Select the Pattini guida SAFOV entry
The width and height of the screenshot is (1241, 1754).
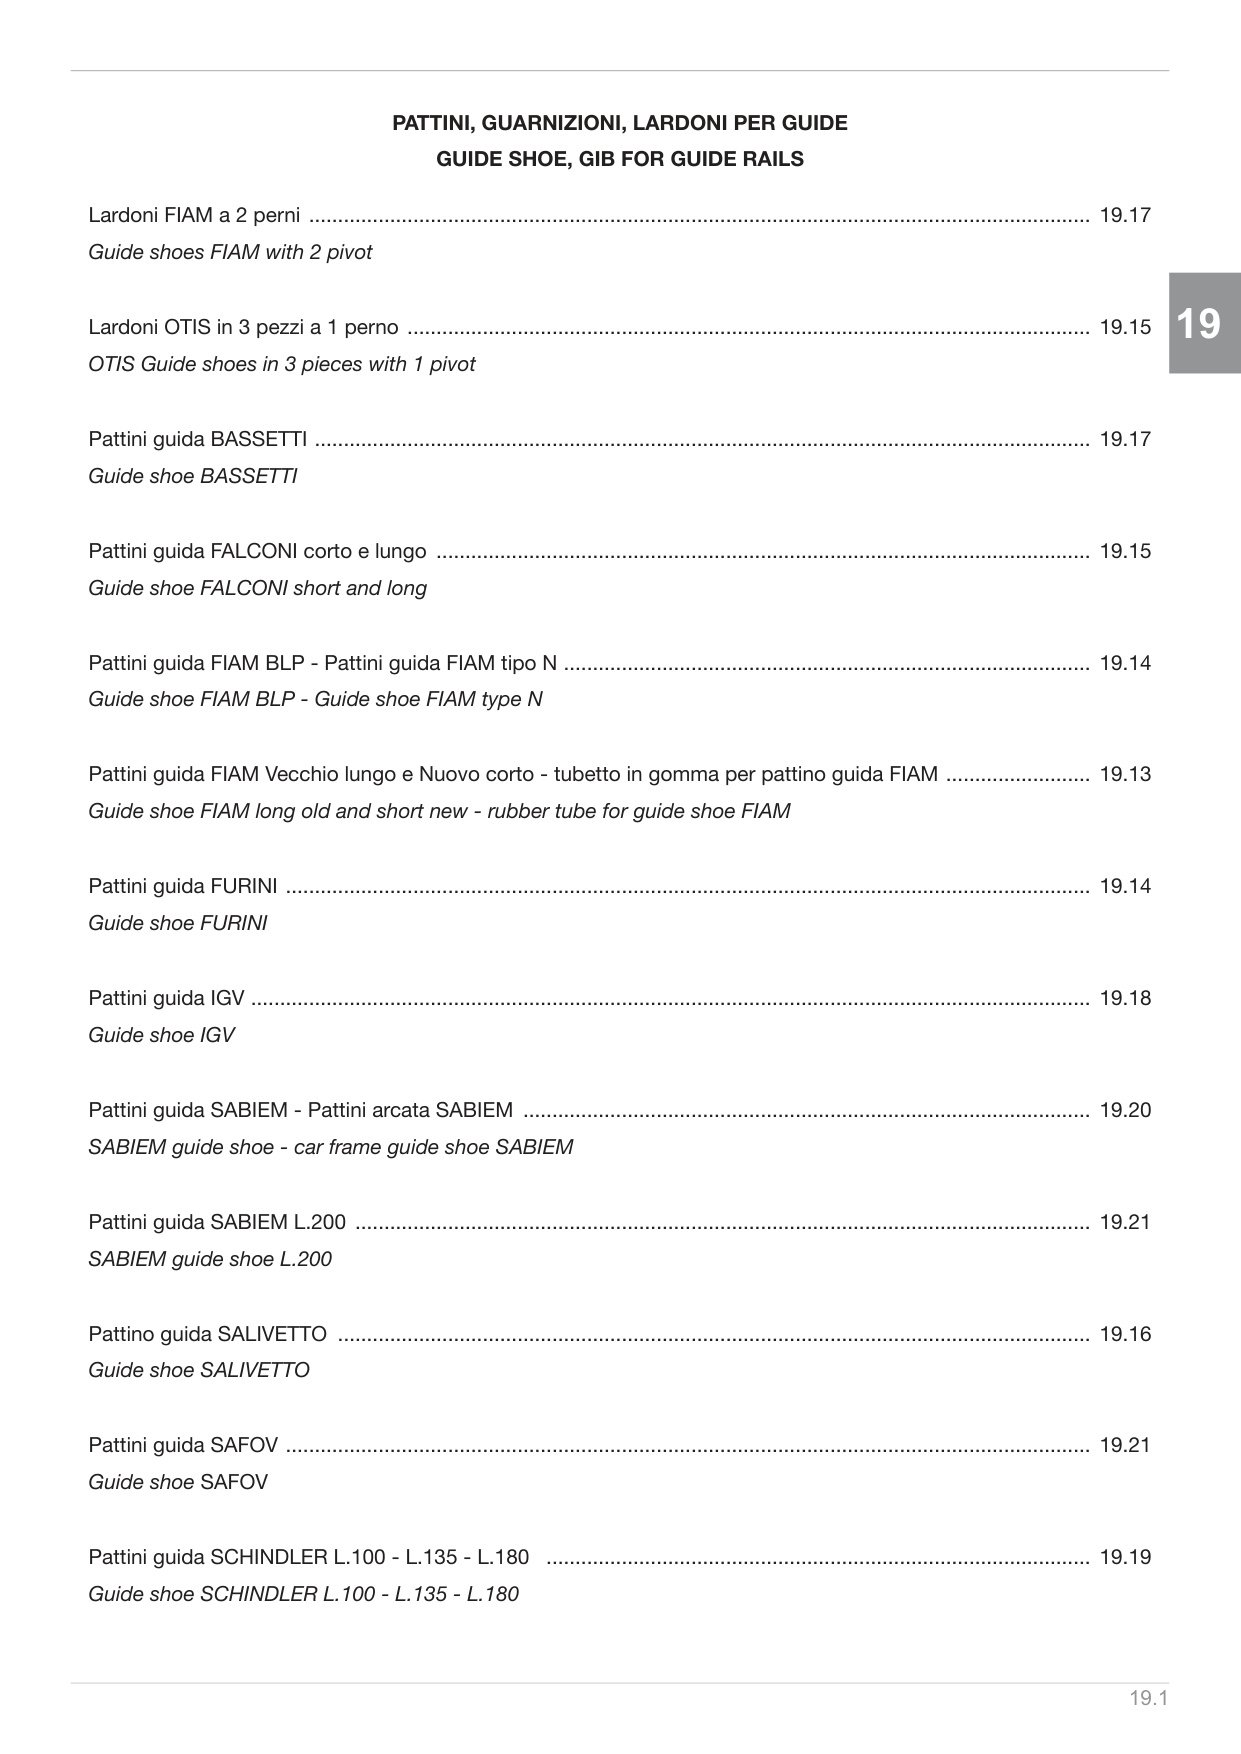(619, 1445)
